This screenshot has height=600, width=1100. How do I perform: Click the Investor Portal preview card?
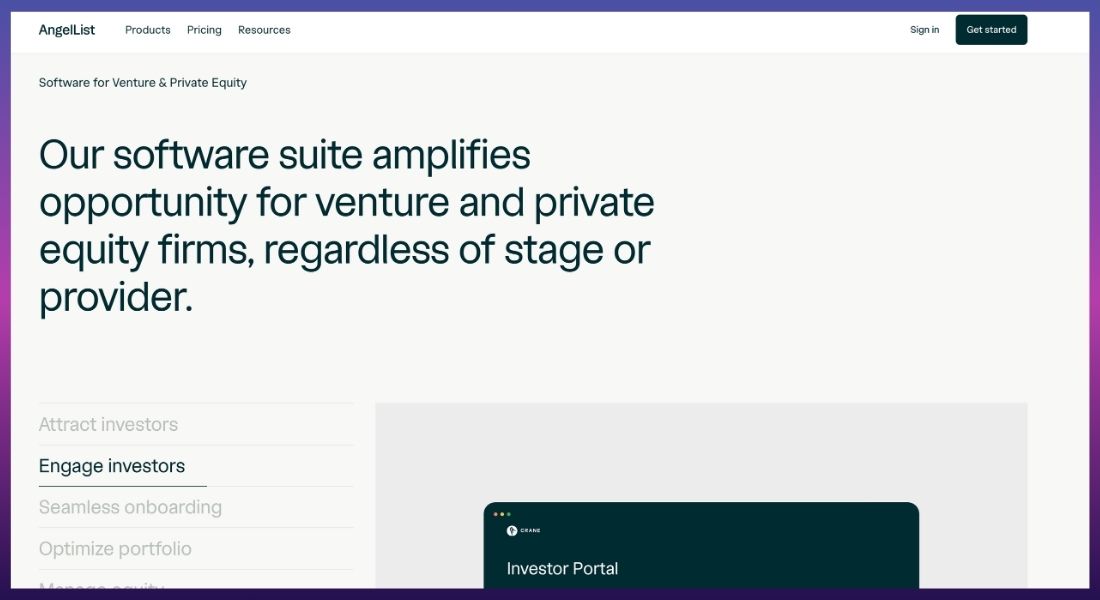click(x=701, y=545)
